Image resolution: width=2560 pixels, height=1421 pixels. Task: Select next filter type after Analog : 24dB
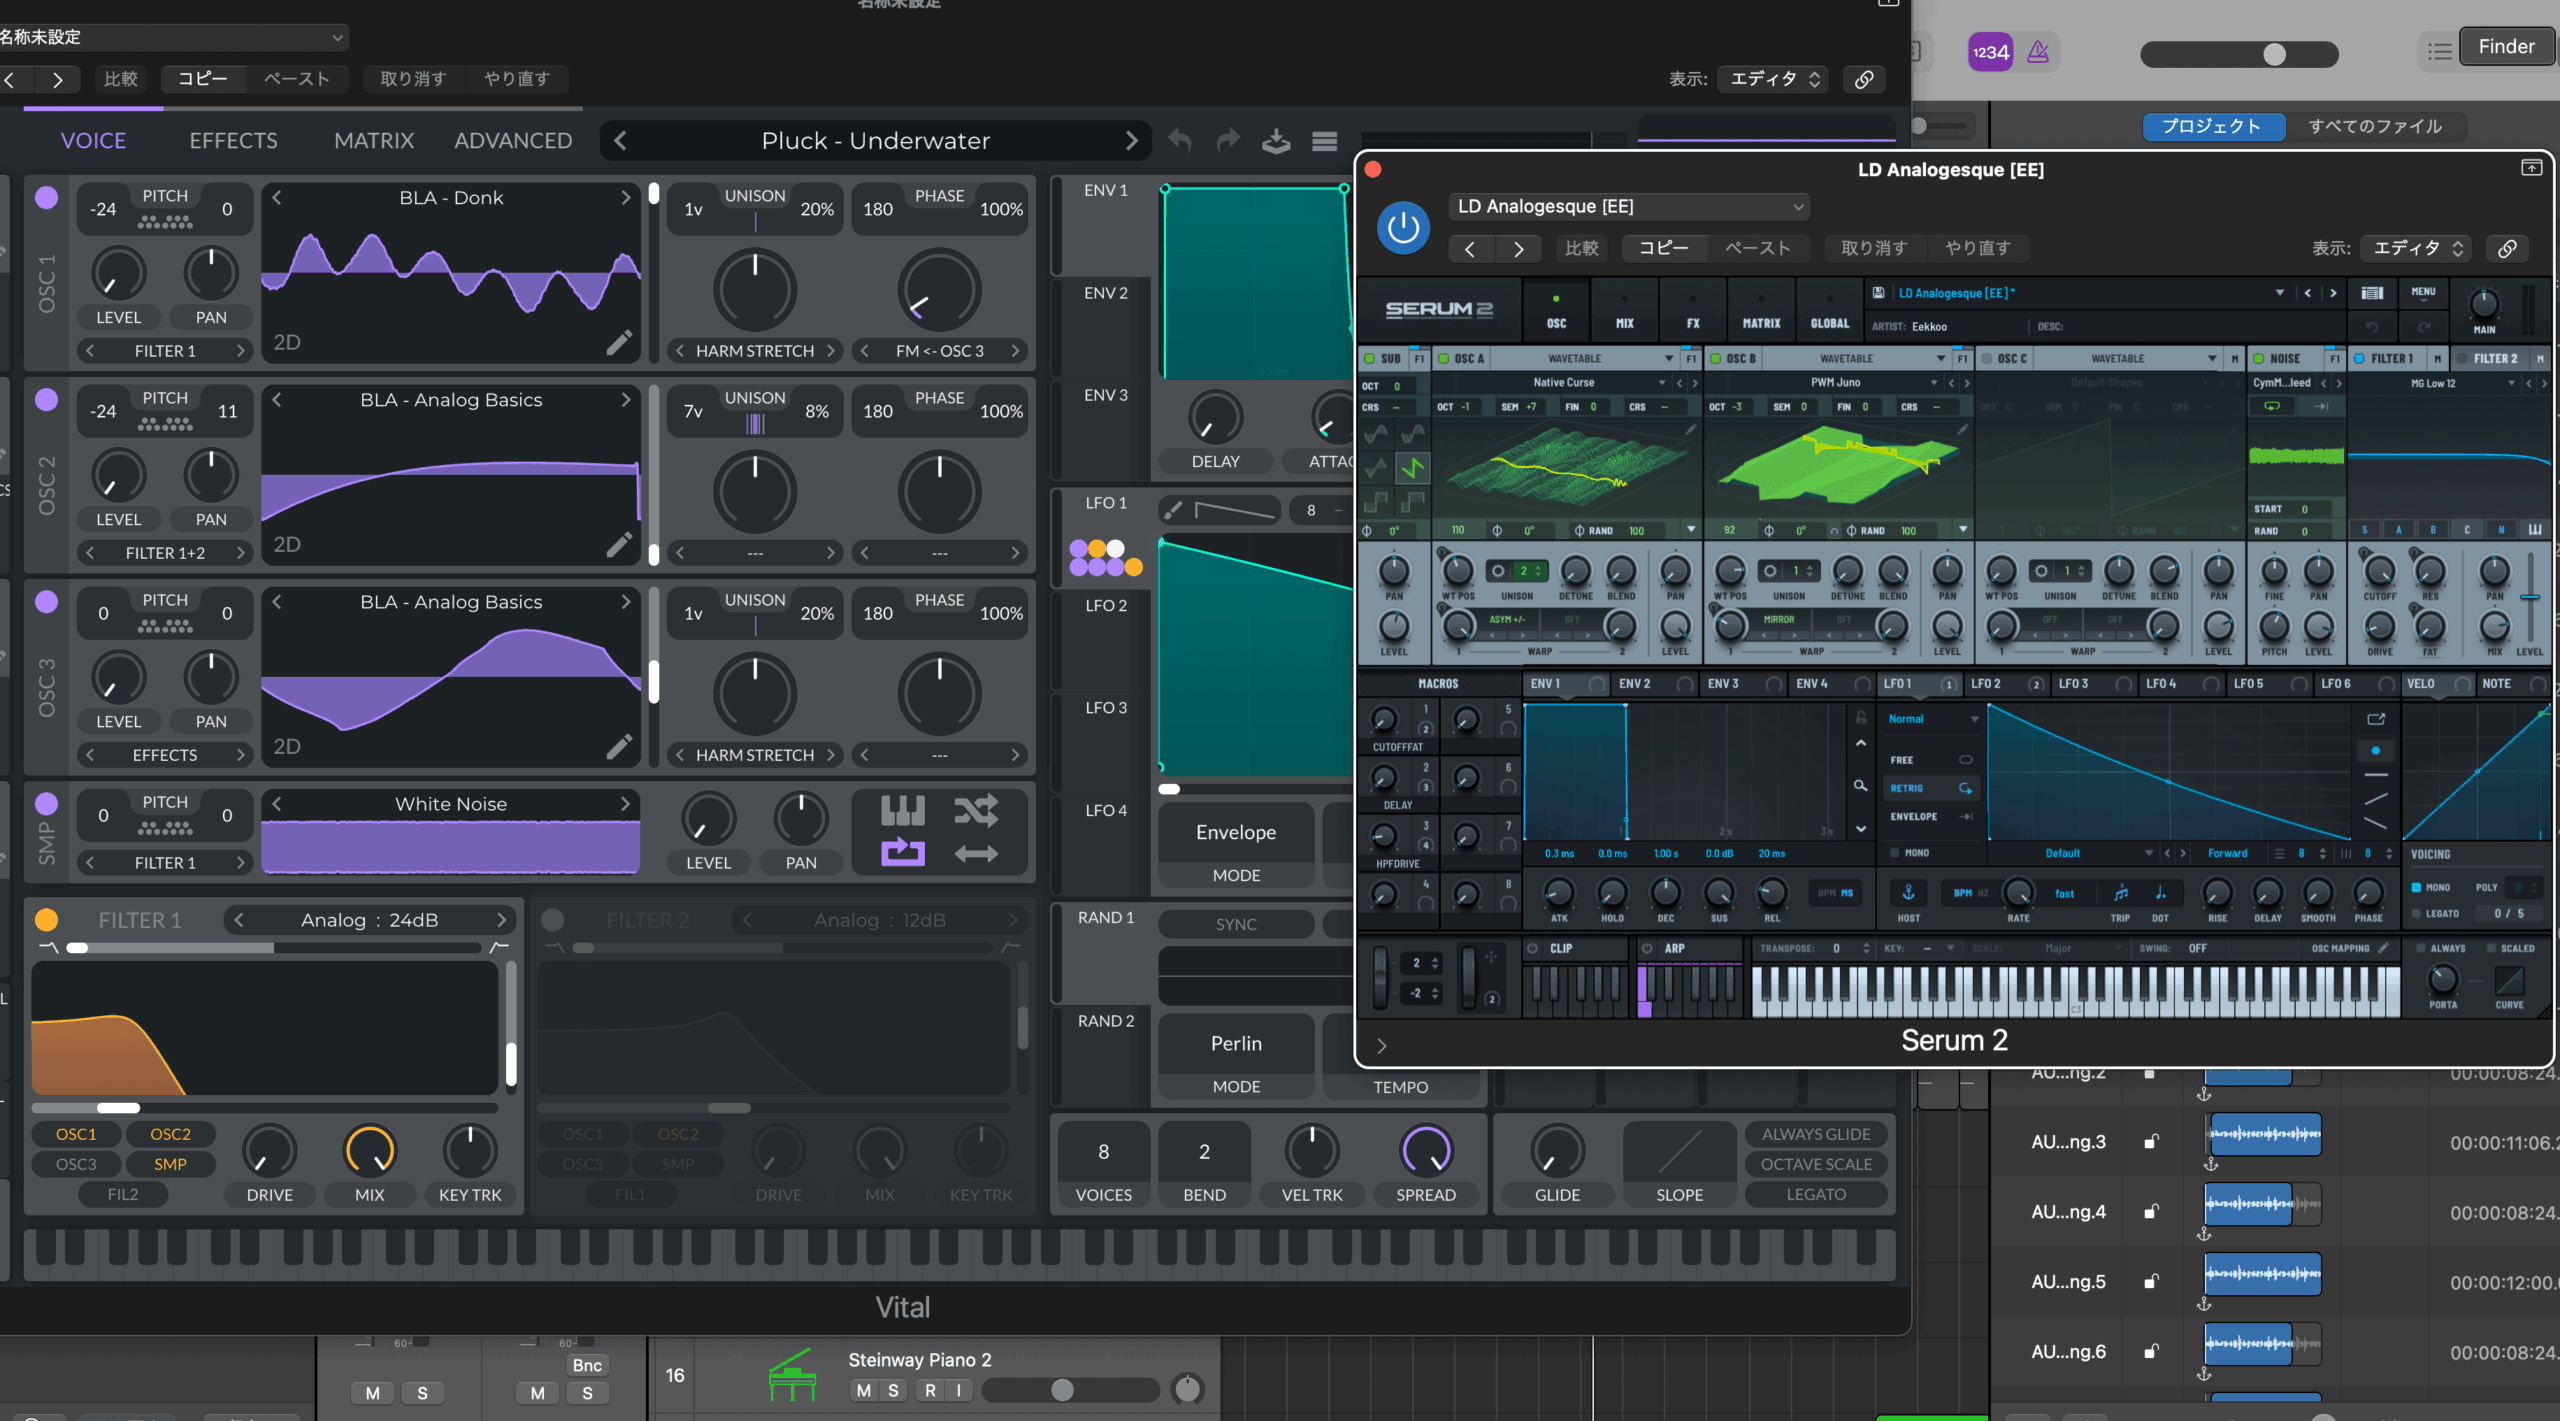coord(501,920)
